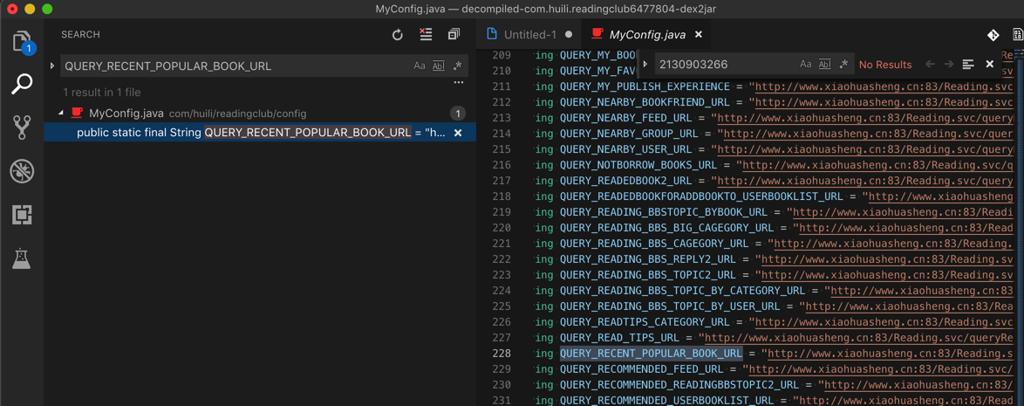
Task: Toggle Match Case in editor find widget
Action: [806, 64]
